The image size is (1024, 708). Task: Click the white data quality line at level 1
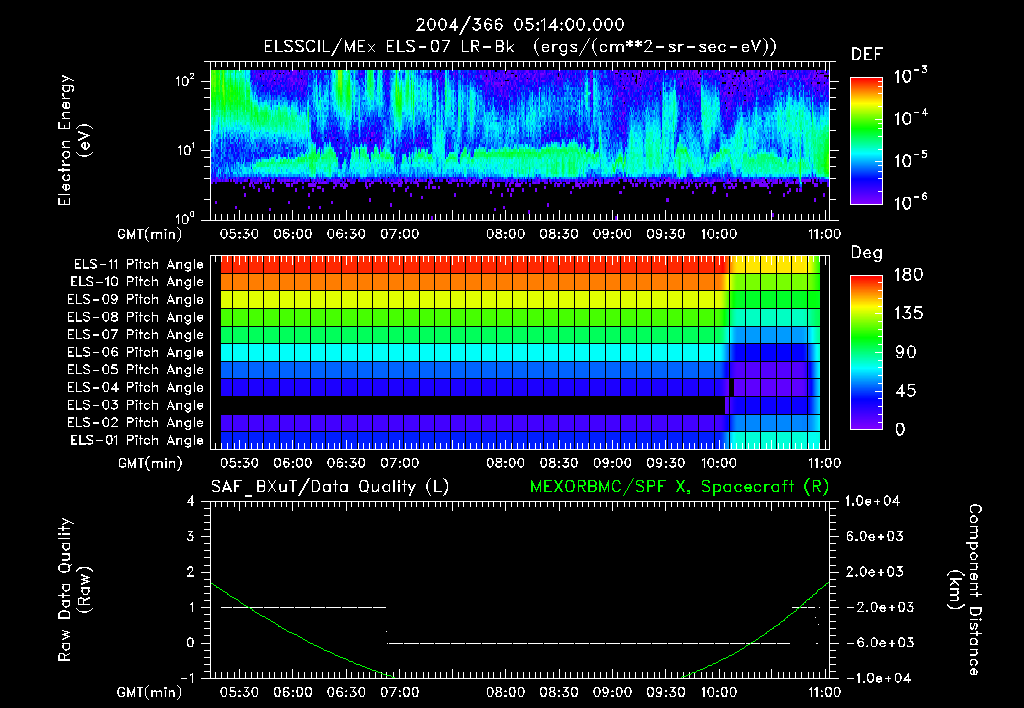304,607
